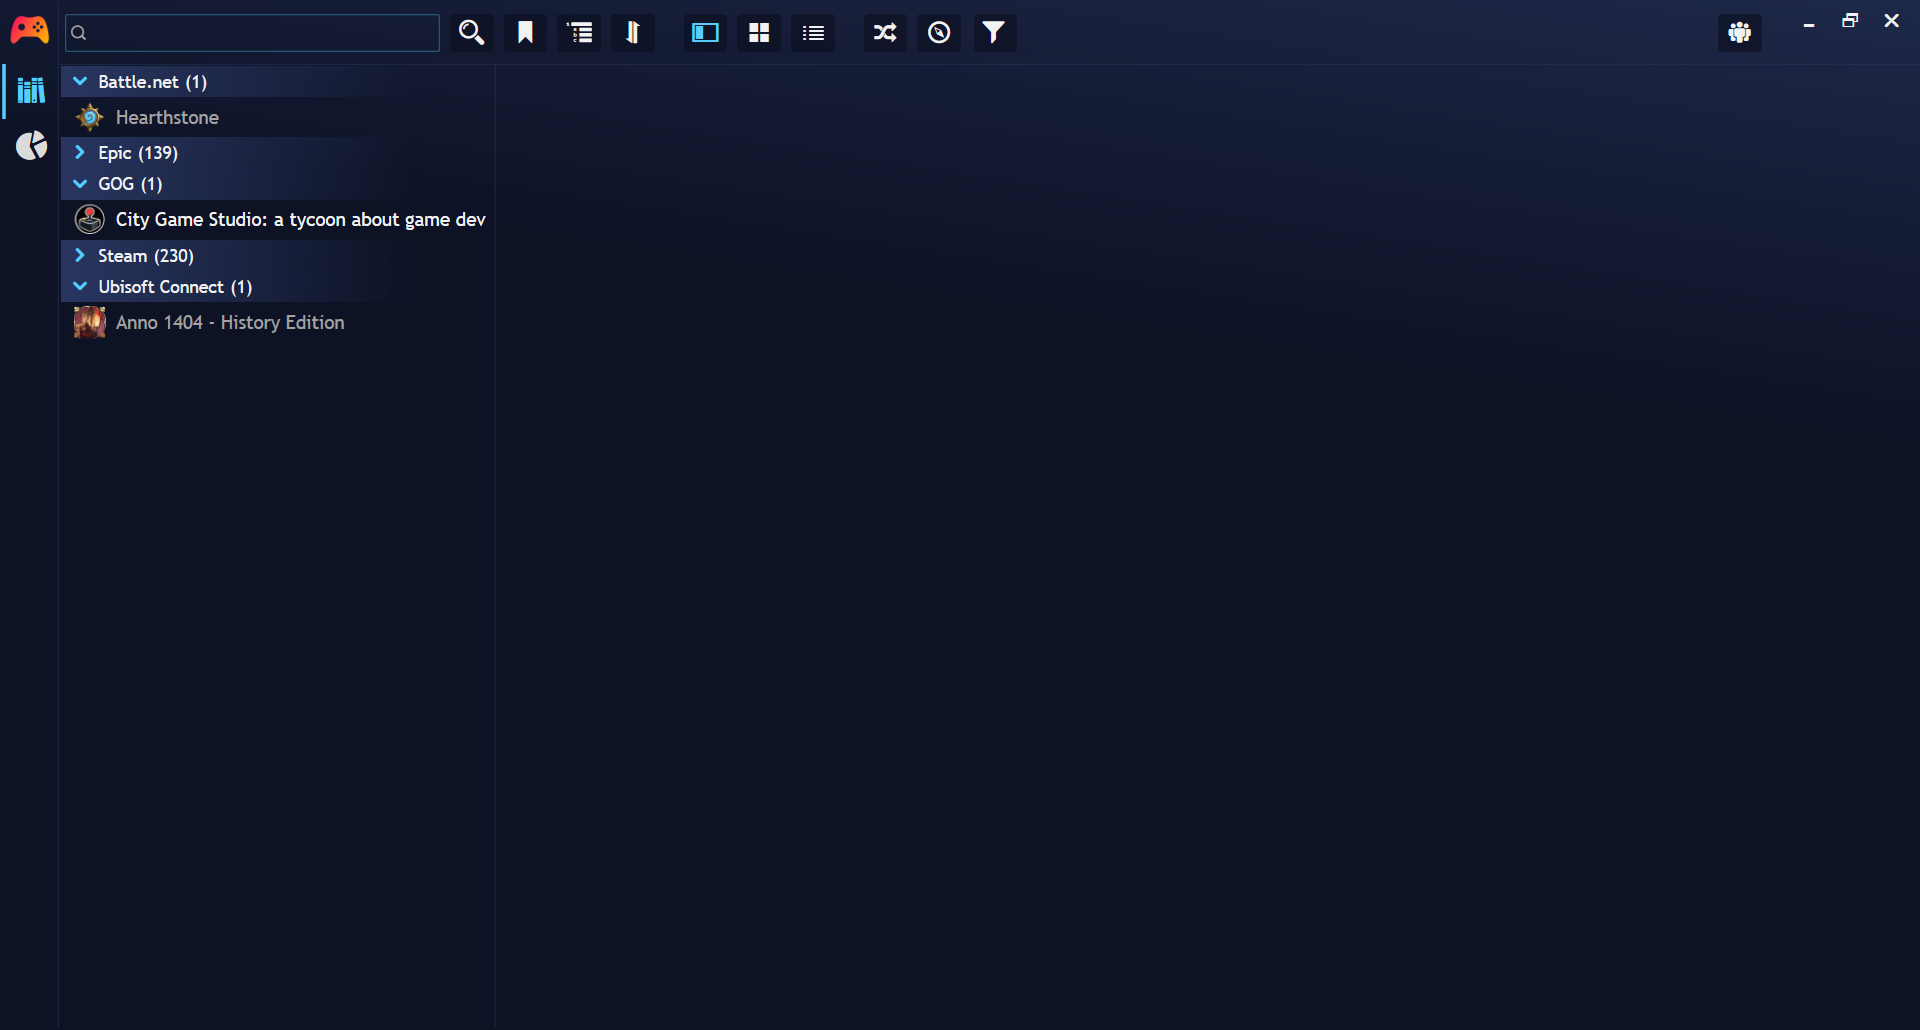The width and height of the screenshot is (1920, 1030).
Task: Focus the game search input field
Action: click(252, 33)
